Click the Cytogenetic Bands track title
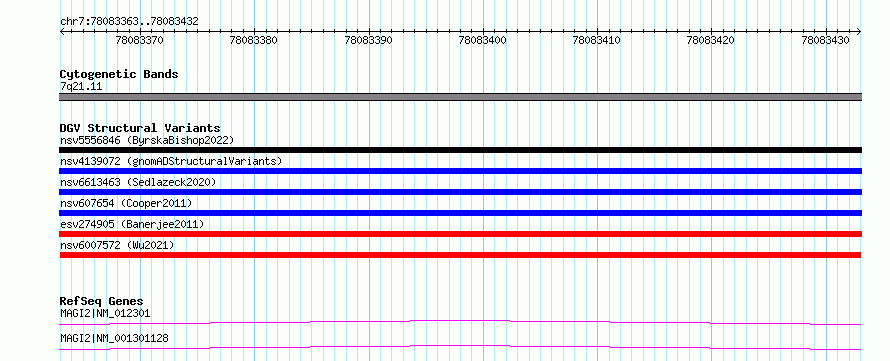The width and height of the screenshot is (890, 361). [x=119, y=74]
